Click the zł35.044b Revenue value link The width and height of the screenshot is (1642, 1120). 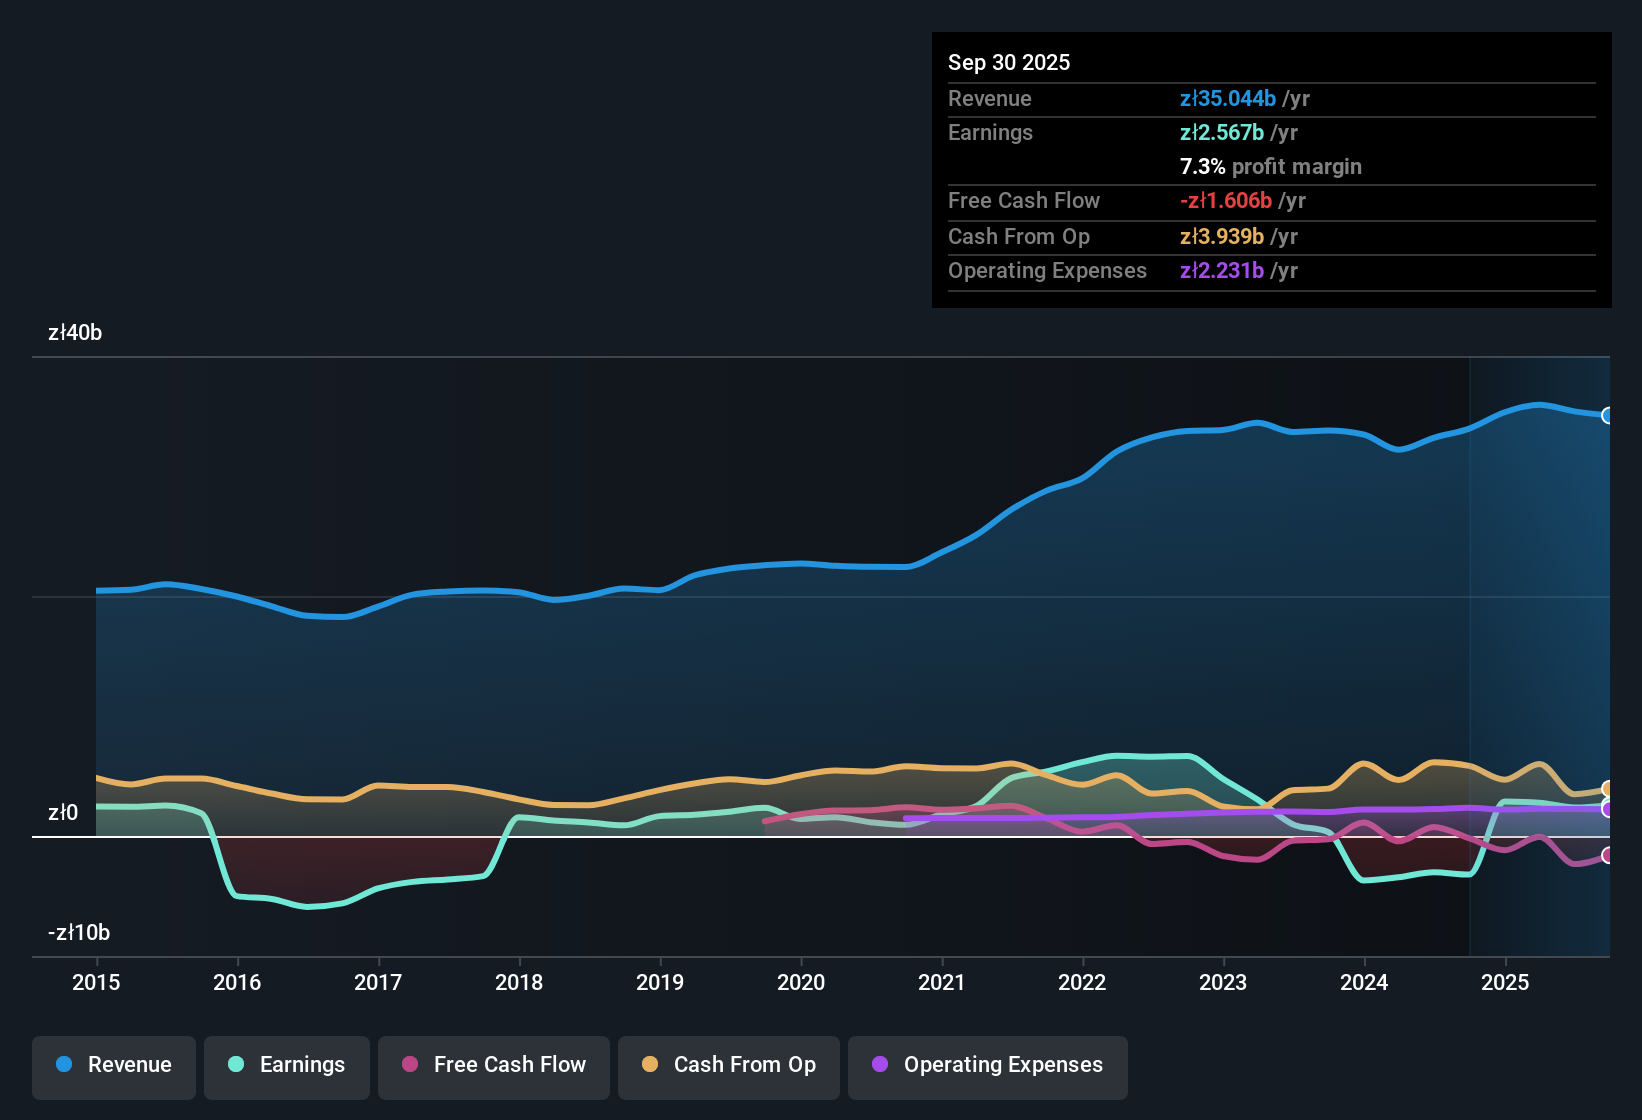[1228, 98]
